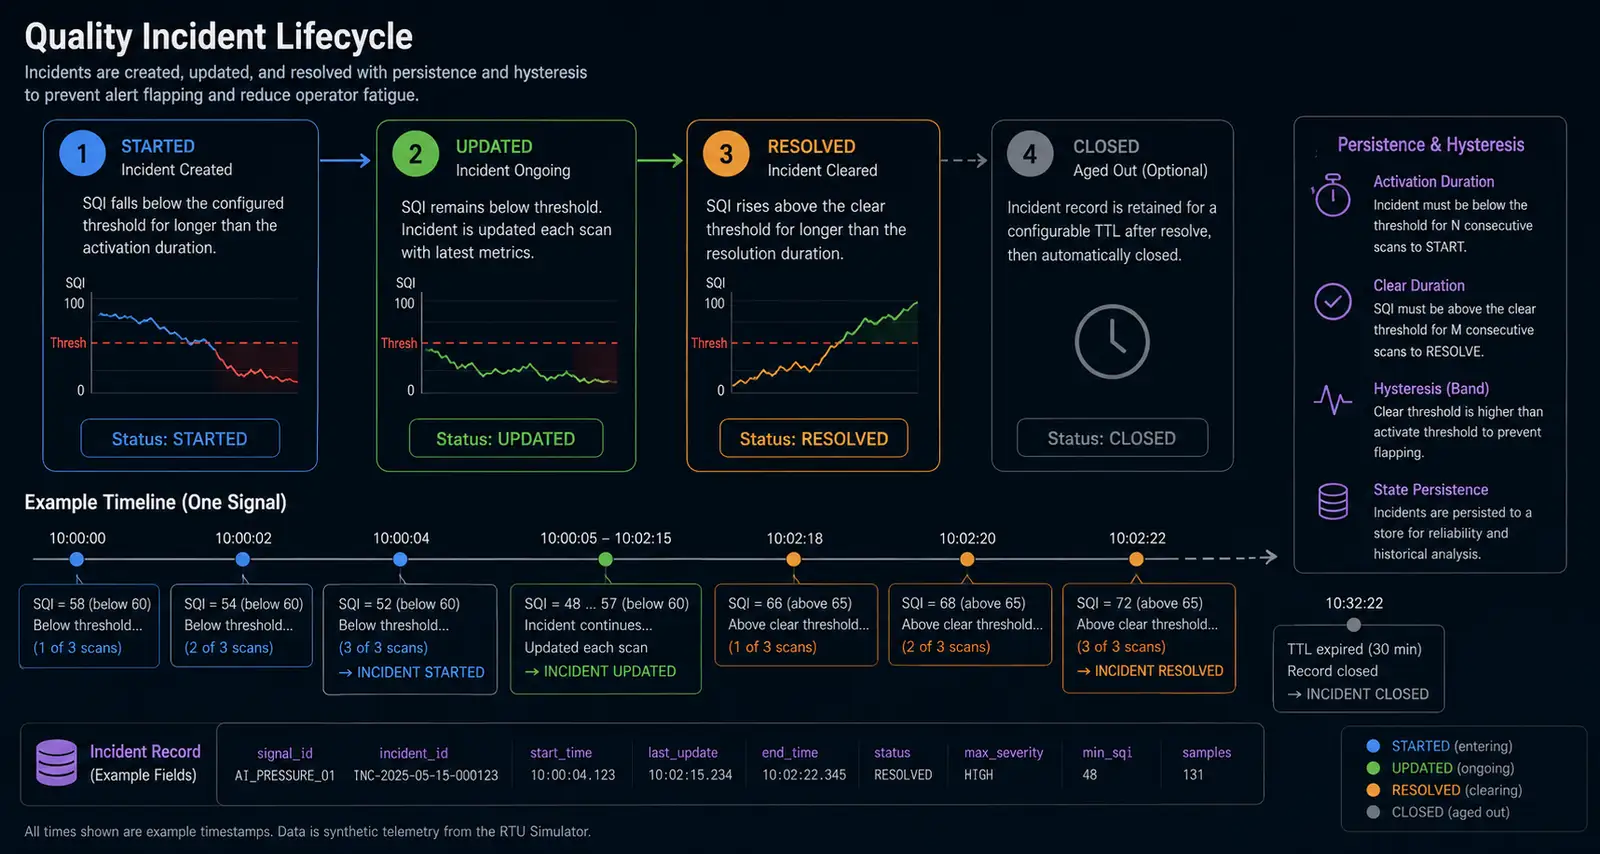This screenshot has width=1600, height=854.
Task: Click the green number 2 UPDATED circle
Action: tap(415, 154)
